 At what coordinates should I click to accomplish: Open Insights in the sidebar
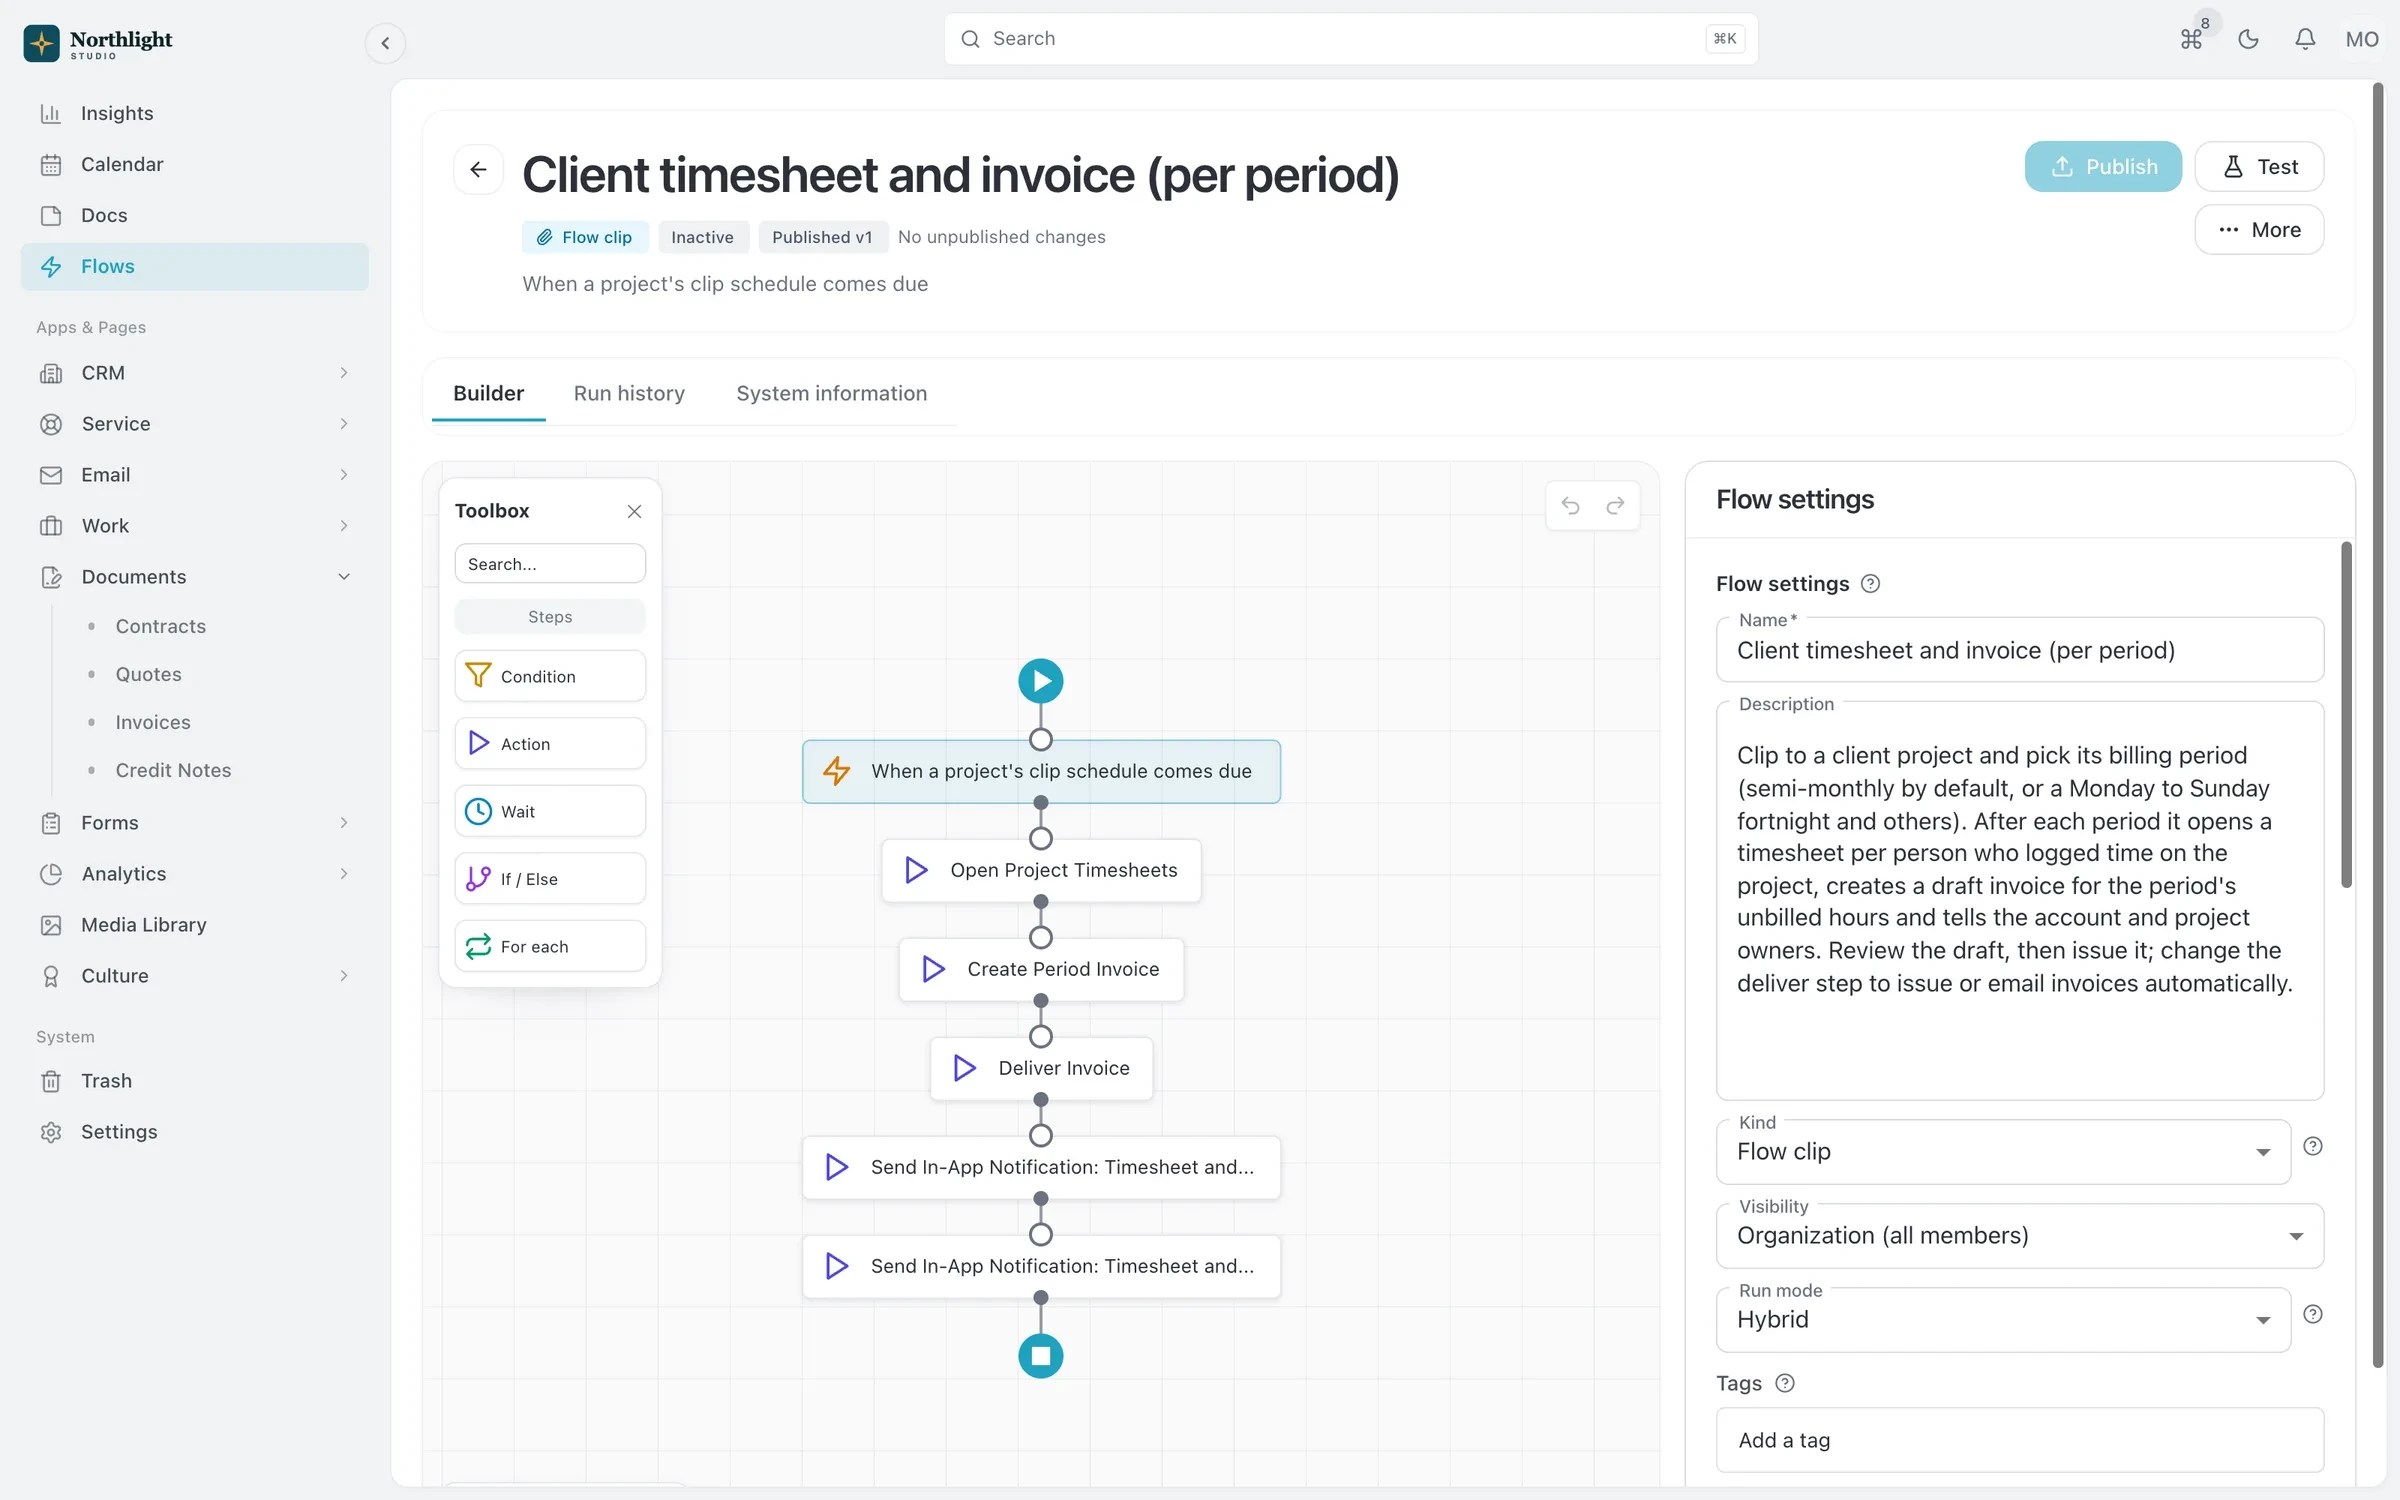(x=195, y=113)
